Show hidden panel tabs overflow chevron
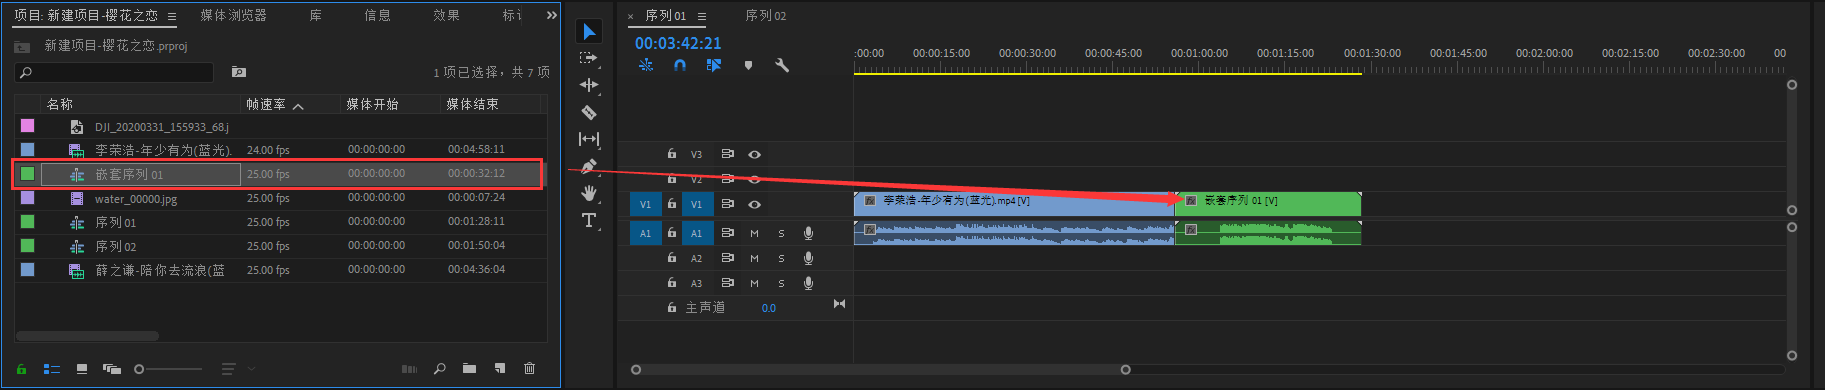 pos(551,16)
